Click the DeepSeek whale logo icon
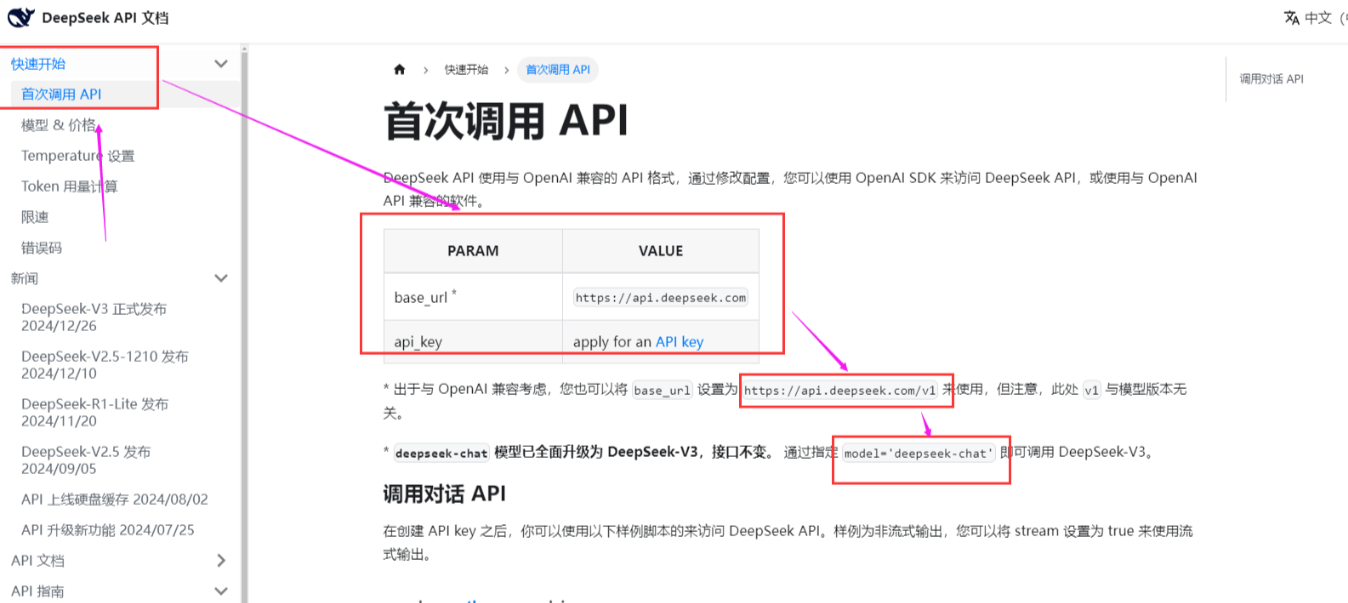The width and height of the screenshot is (1348, 603). click(21, 17)
